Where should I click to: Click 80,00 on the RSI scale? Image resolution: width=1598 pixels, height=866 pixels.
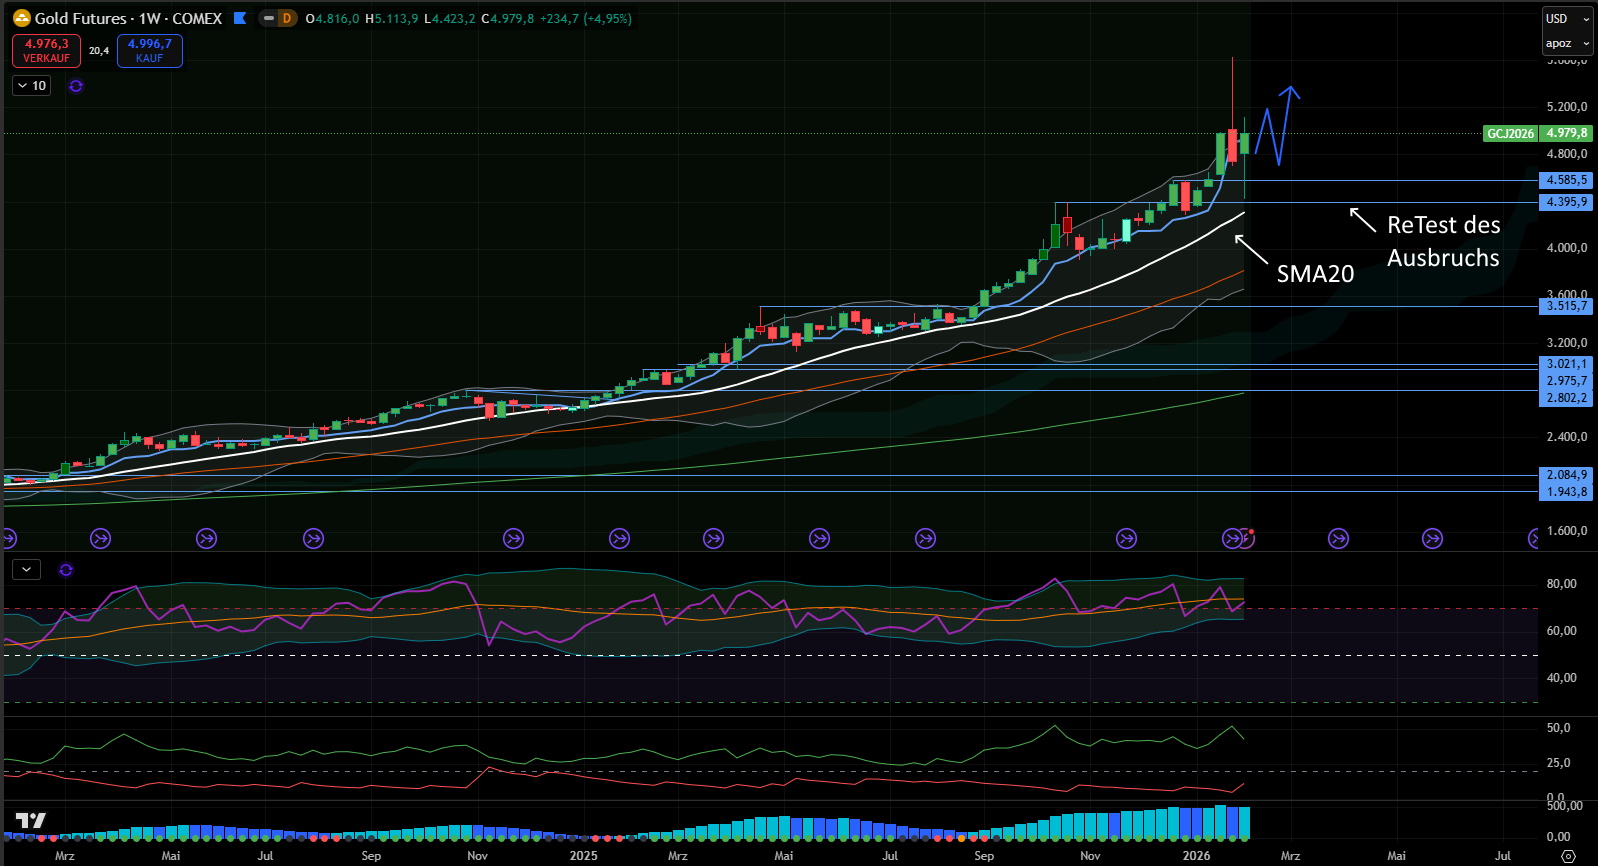[1561, 584]
